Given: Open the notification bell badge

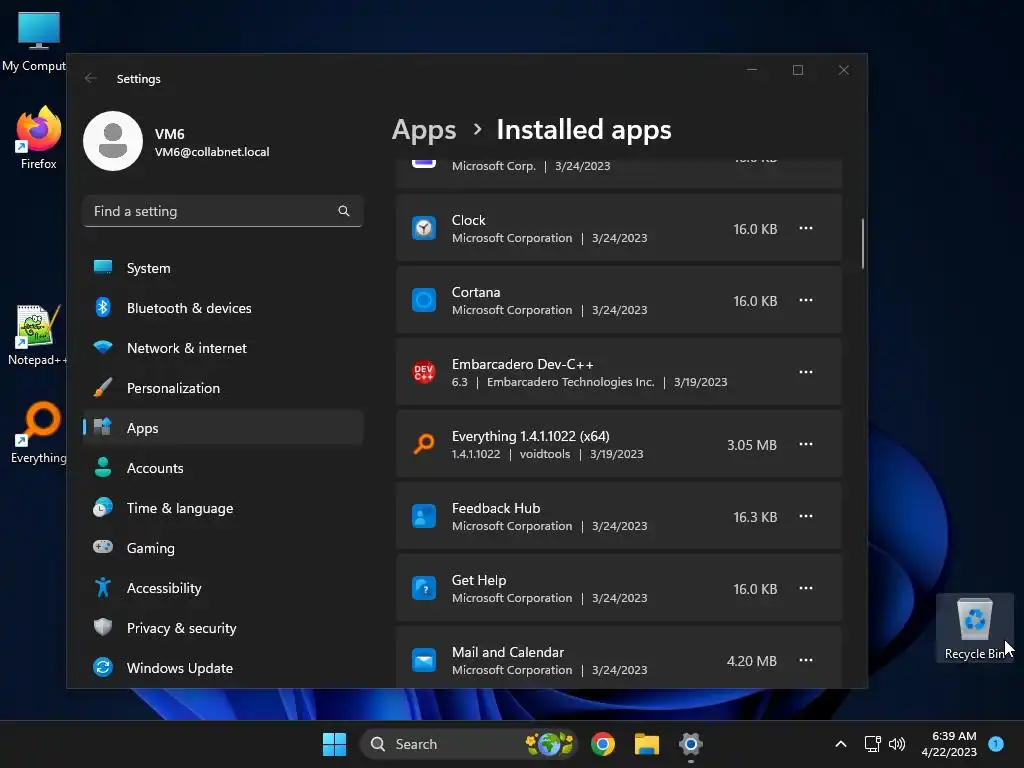Looking at the screenshot, I should 996,743.
